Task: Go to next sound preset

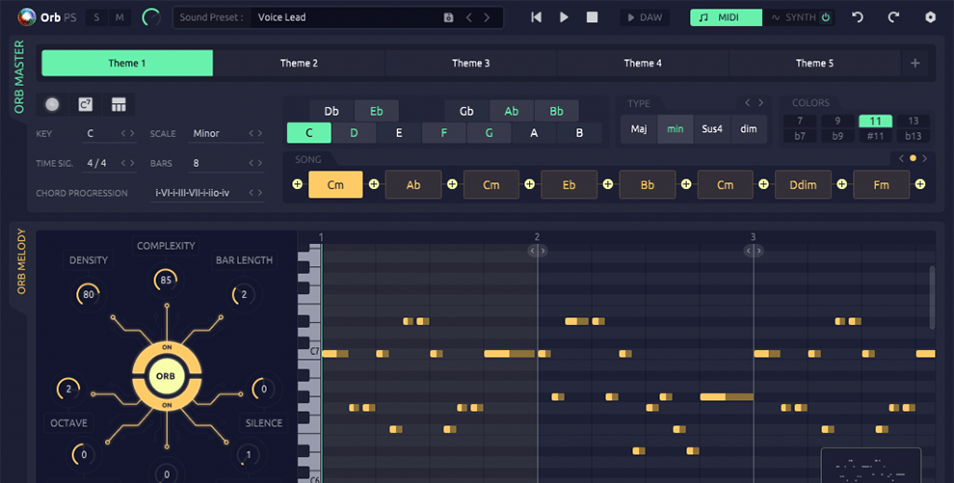Action: coord(487,18)
